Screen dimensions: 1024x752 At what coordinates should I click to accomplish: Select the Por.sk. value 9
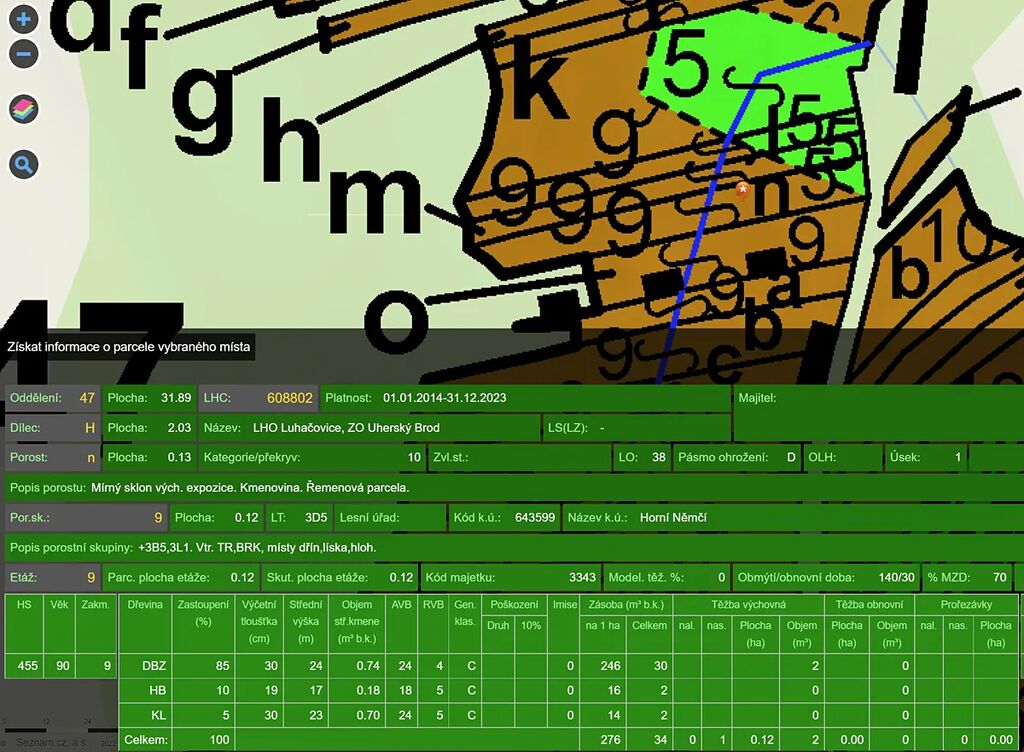(157, 518)
